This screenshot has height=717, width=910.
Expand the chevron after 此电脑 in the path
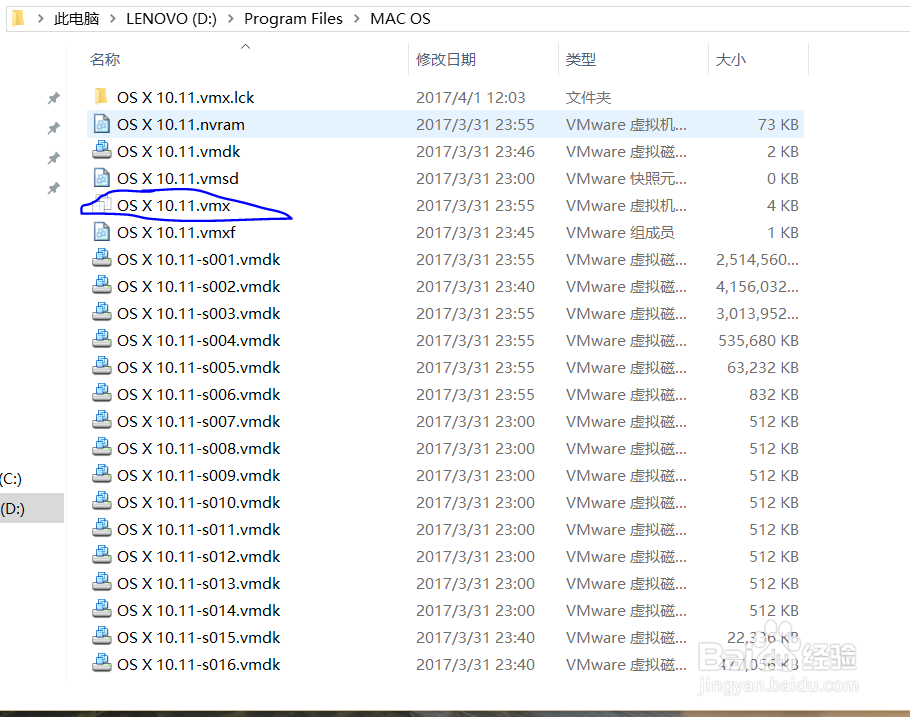tap(113, 19)
